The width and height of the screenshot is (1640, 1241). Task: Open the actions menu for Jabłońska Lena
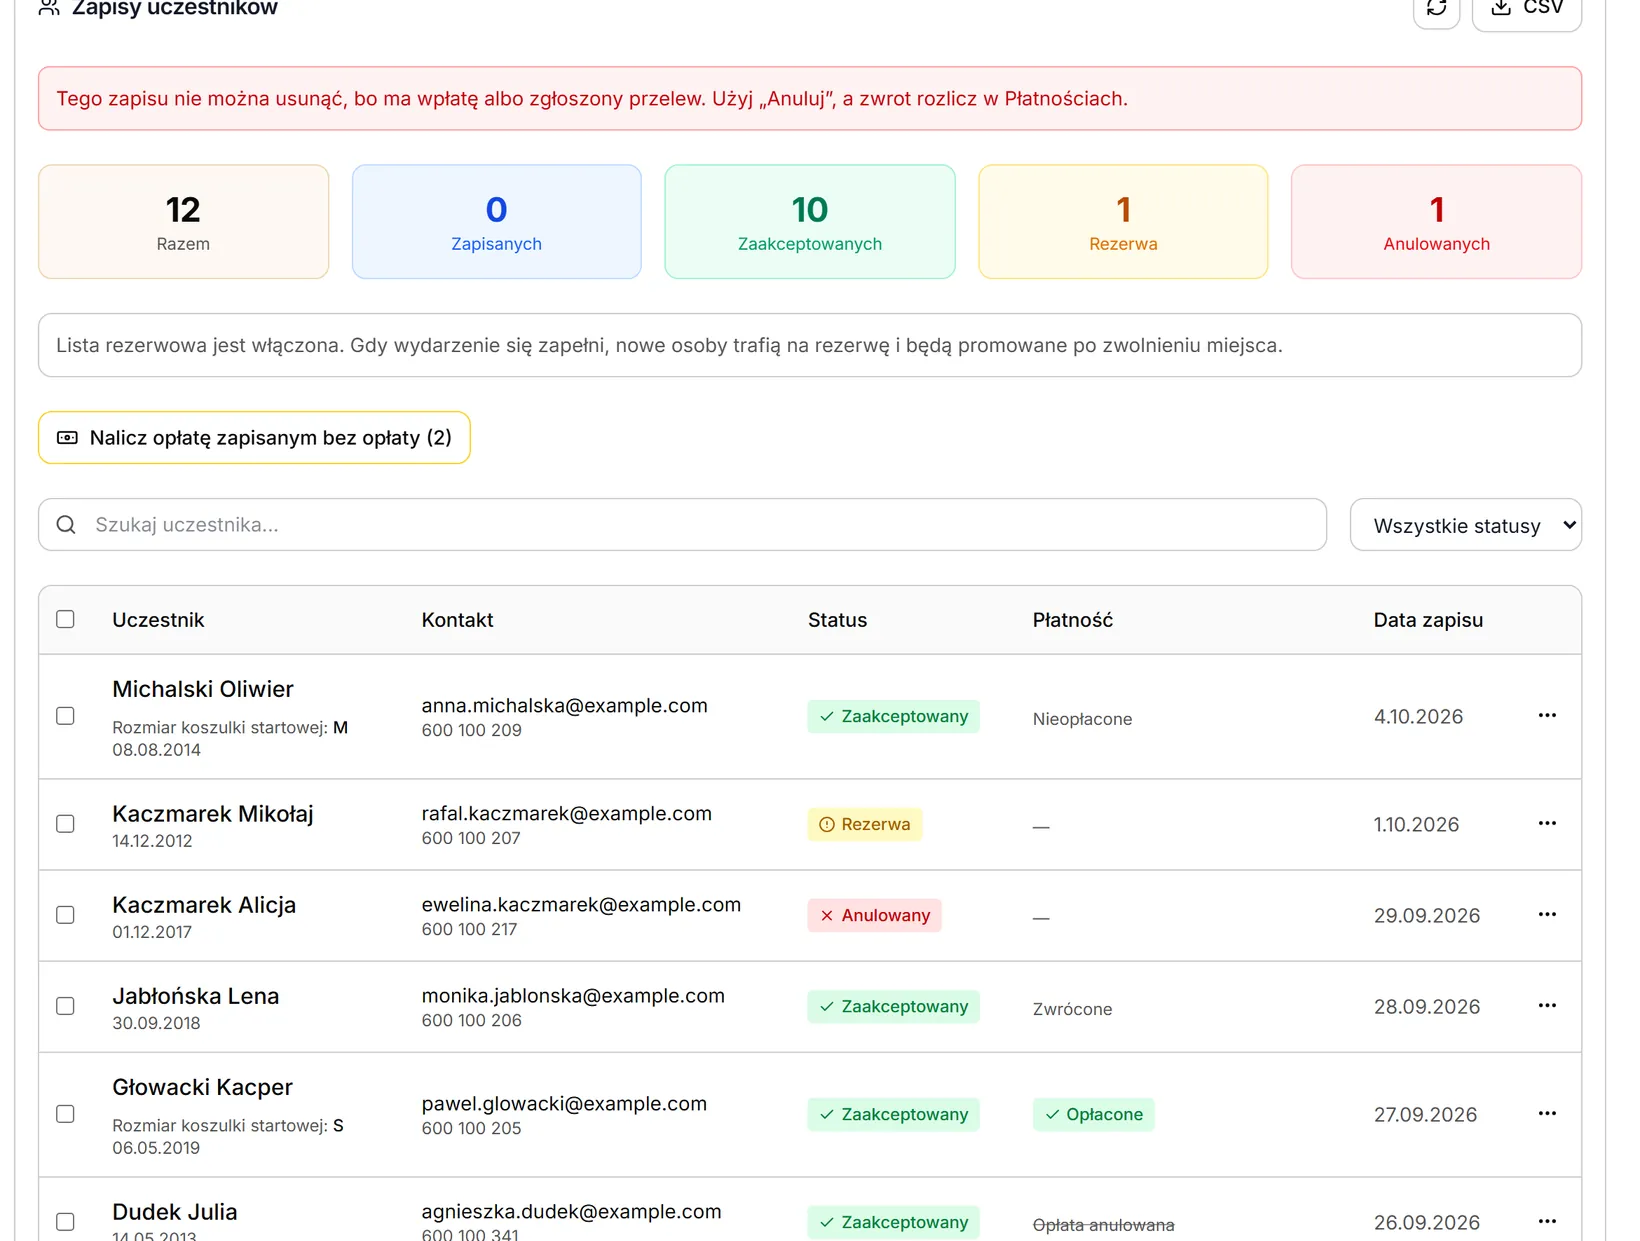[1547, 1006]
